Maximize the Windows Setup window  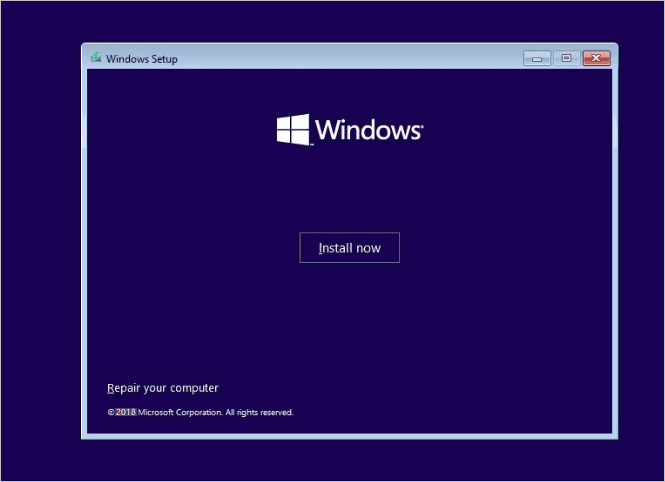pos(566,58)
